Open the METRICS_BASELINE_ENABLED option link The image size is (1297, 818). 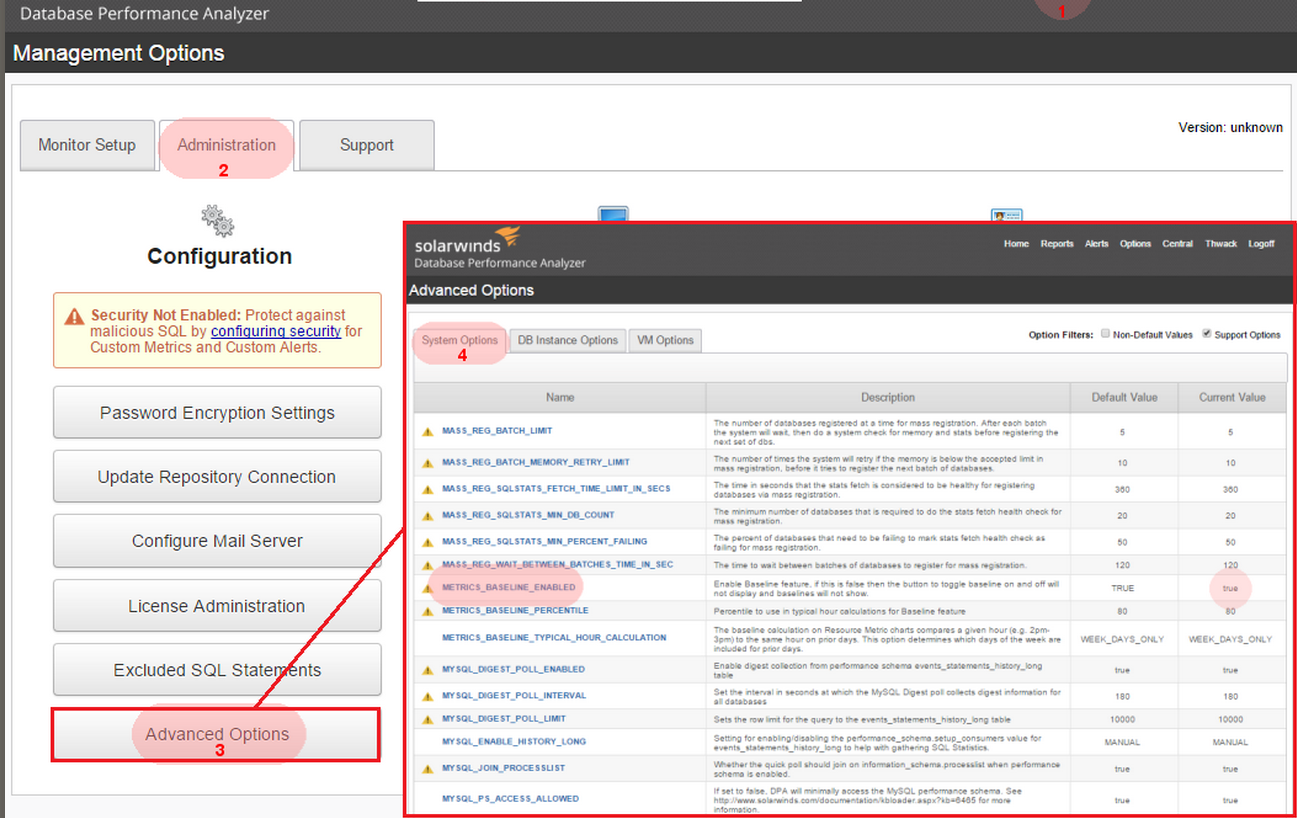[x=508, y=588]
